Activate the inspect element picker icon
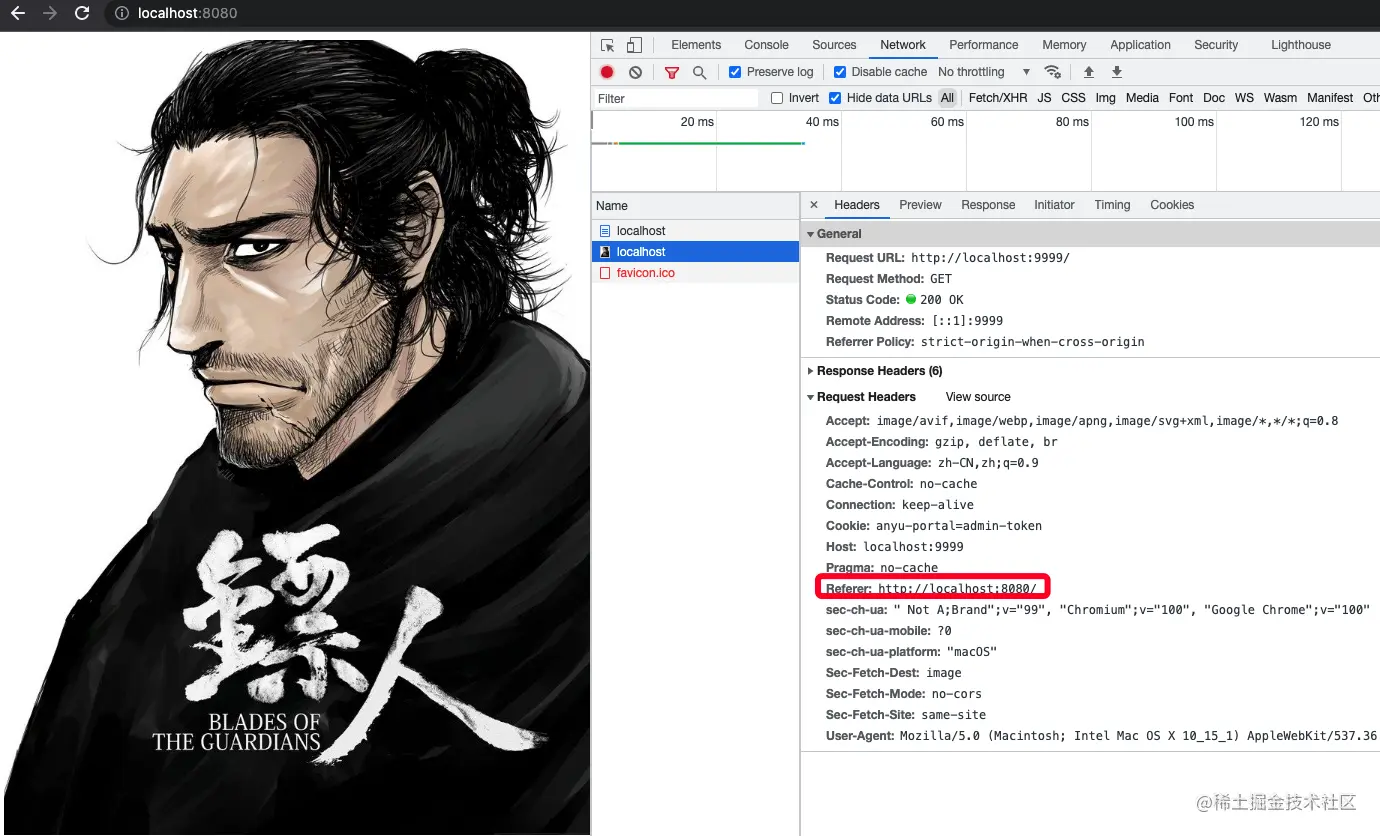Viewport: 1380px width, 836px height. (608, 45)
